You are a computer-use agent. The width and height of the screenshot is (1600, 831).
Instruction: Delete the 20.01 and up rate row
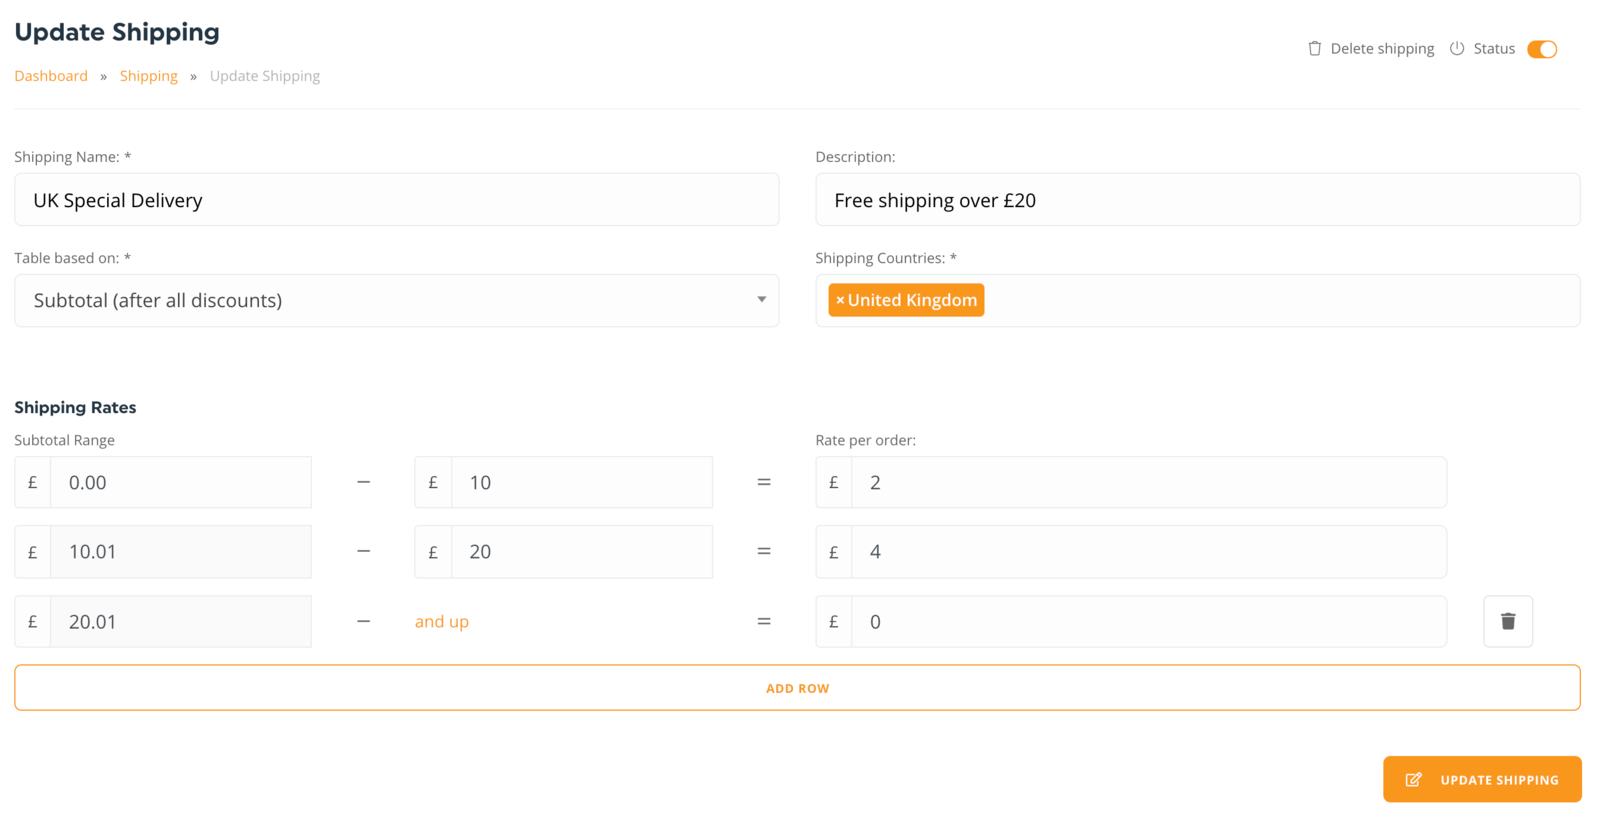pyautogui.click(x=1507, y=622)
